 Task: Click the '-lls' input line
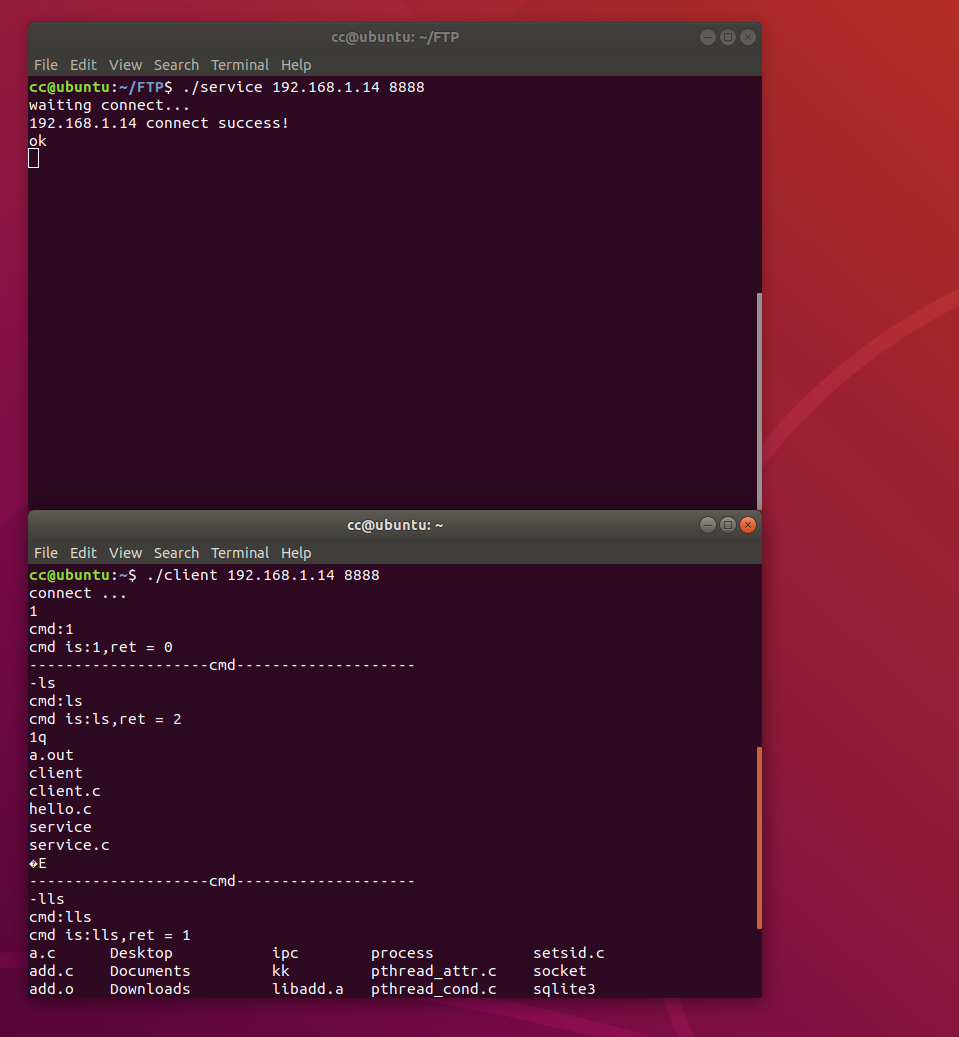pyautogui.click(x=47, y=899)
